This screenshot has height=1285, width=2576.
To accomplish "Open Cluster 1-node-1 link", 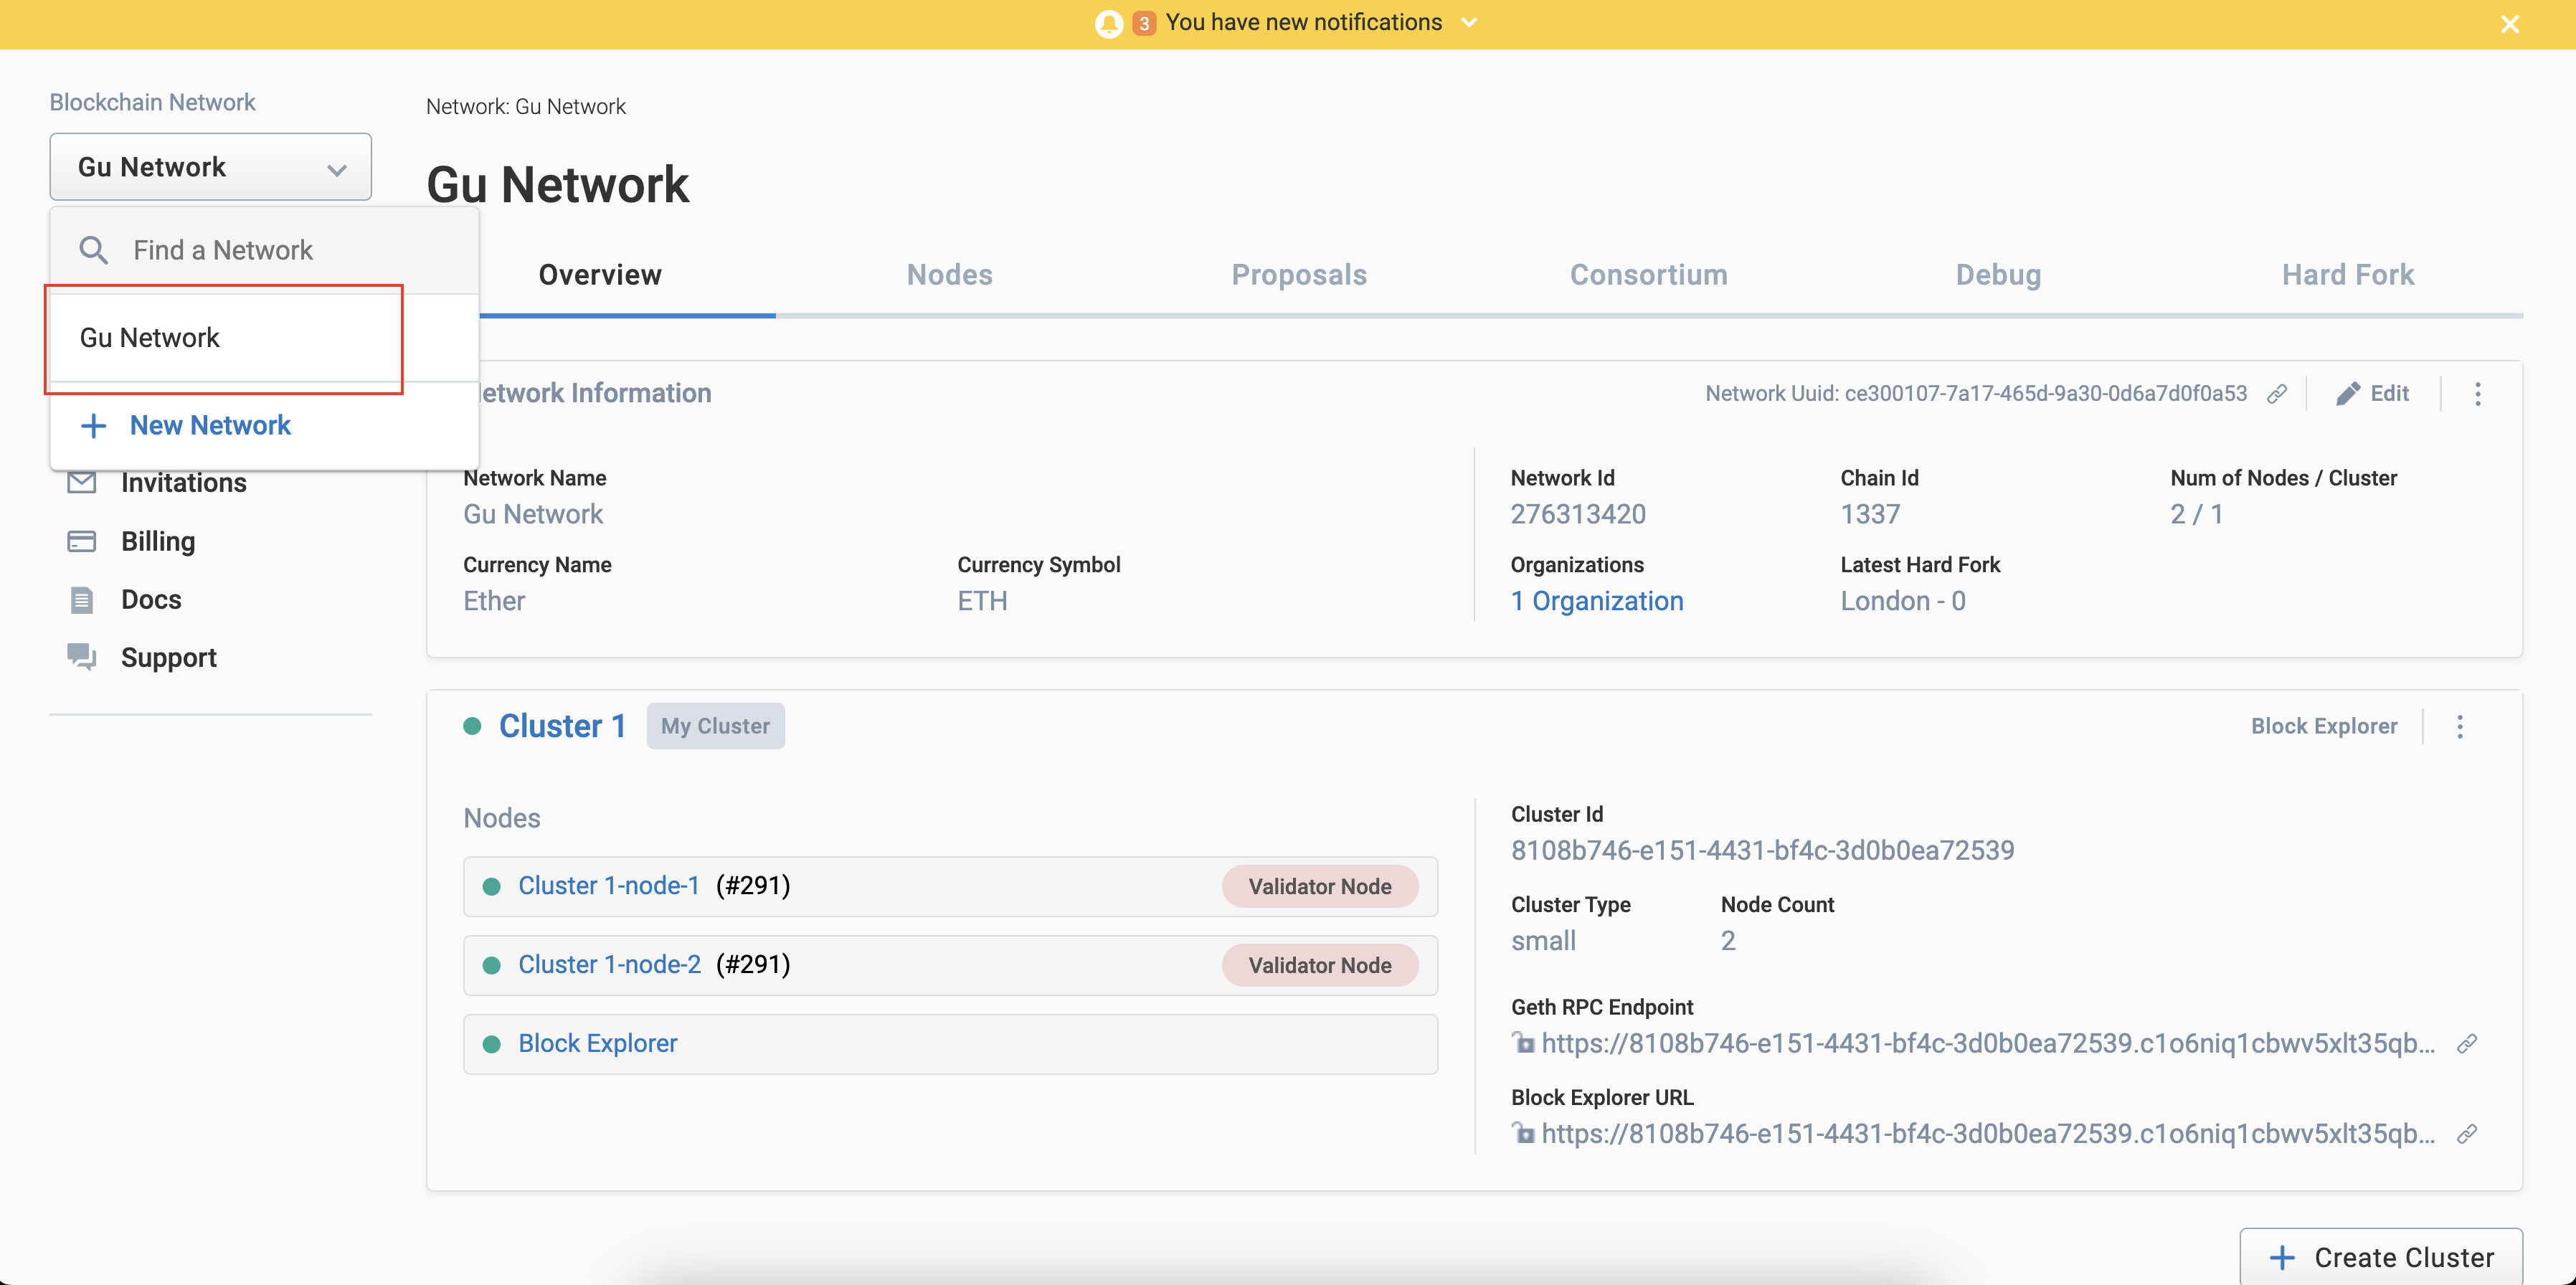I will [x=609, y=886].
